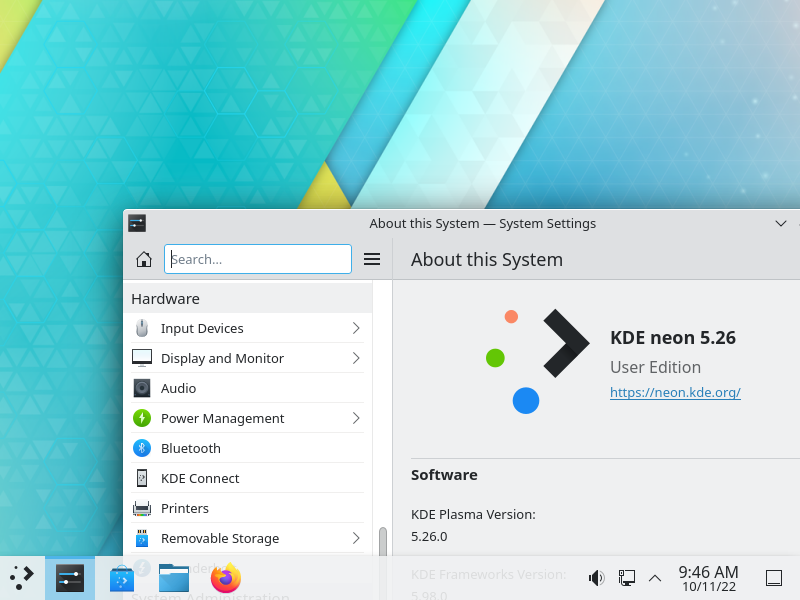The width and height of the screenshot is (800, 600).
Task: Follow the https://neon.kde.org/ link
Action: tap(675, 392)
